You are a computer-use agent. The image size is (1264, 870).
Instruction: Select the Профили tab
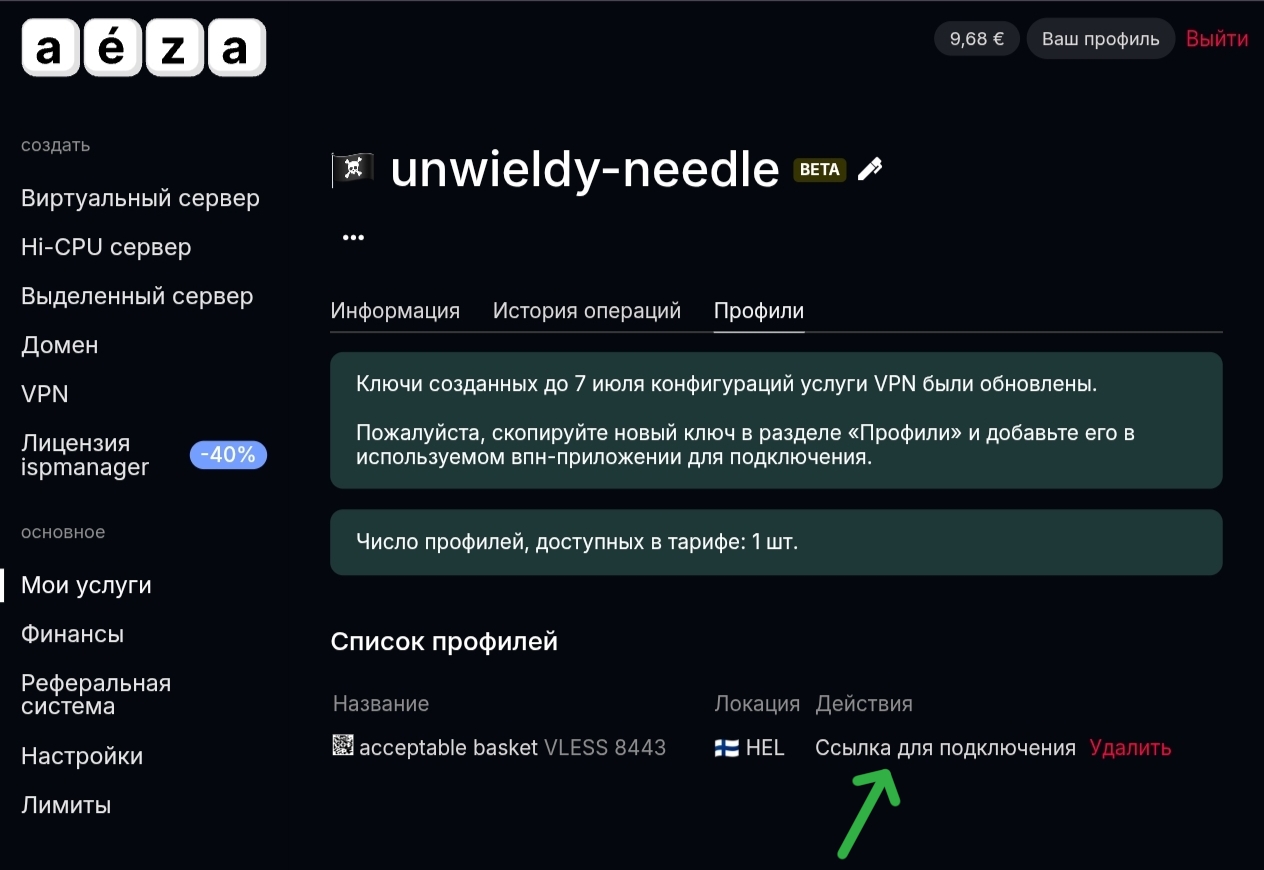(758, 311)
